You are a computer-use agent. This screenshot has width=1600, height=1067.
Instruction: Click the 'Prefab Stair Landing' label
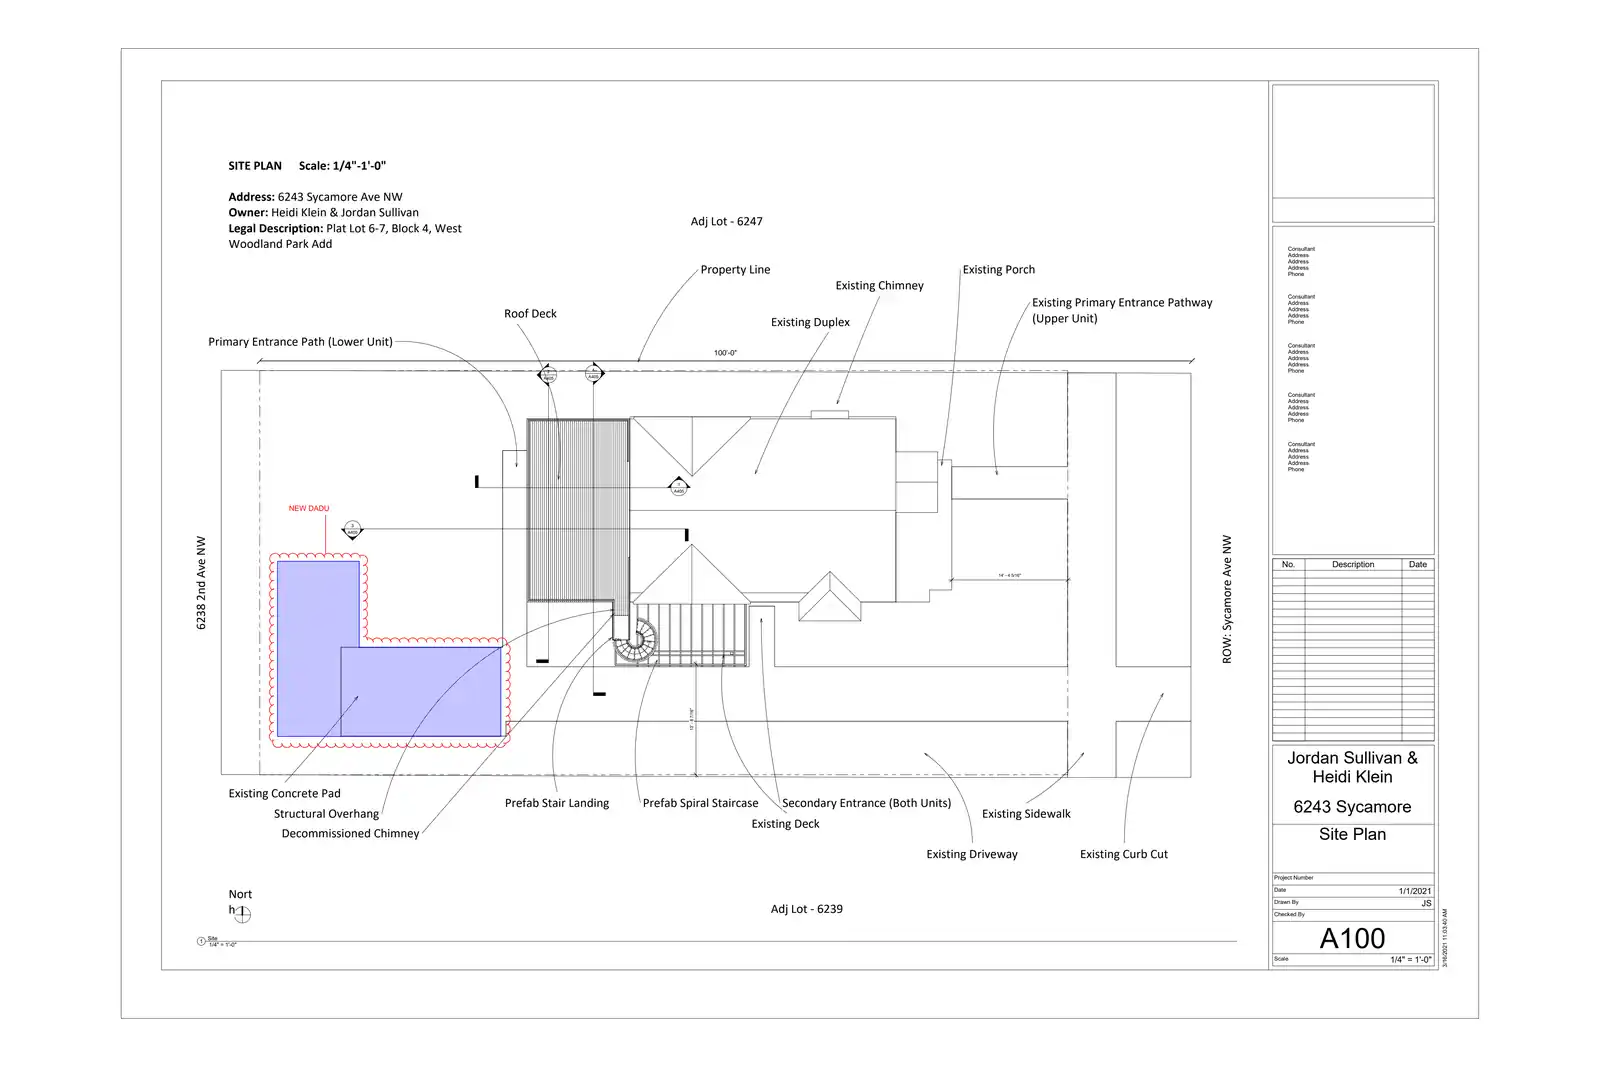point(557,803)
